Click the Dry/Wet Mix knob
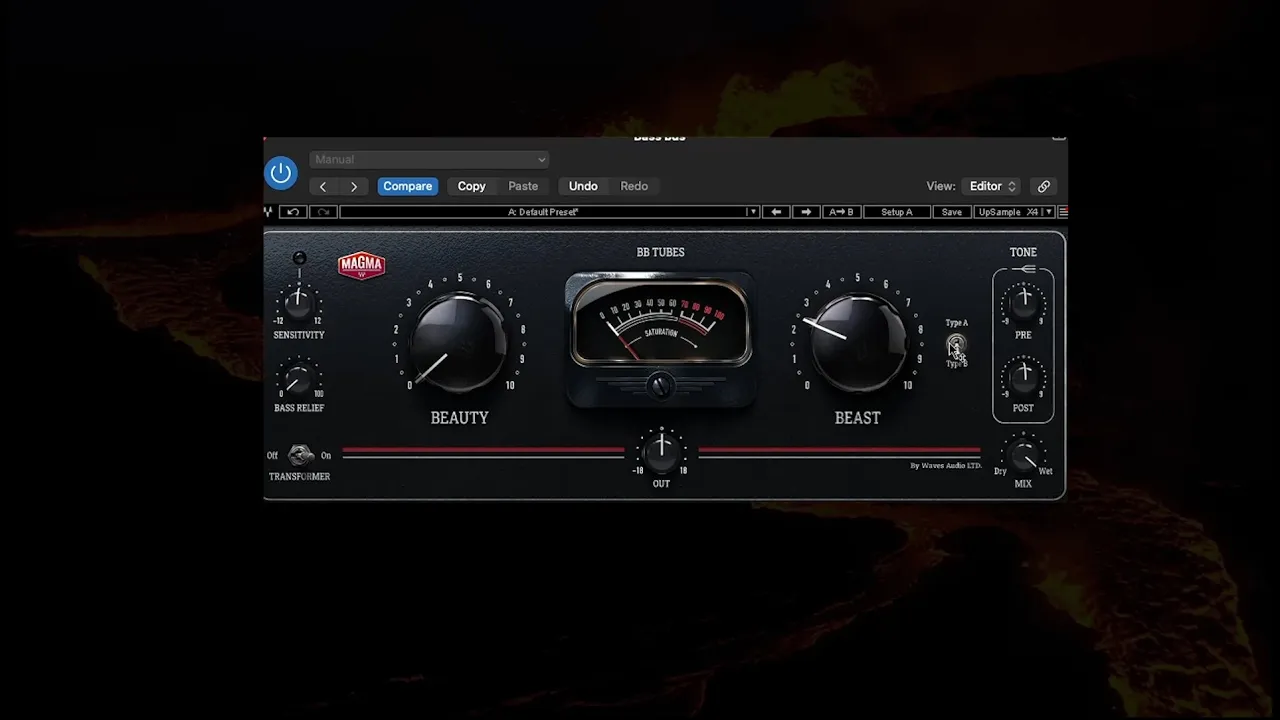Image resolution: width=1280 pixels, height=720 pixels. point(1023,456)
